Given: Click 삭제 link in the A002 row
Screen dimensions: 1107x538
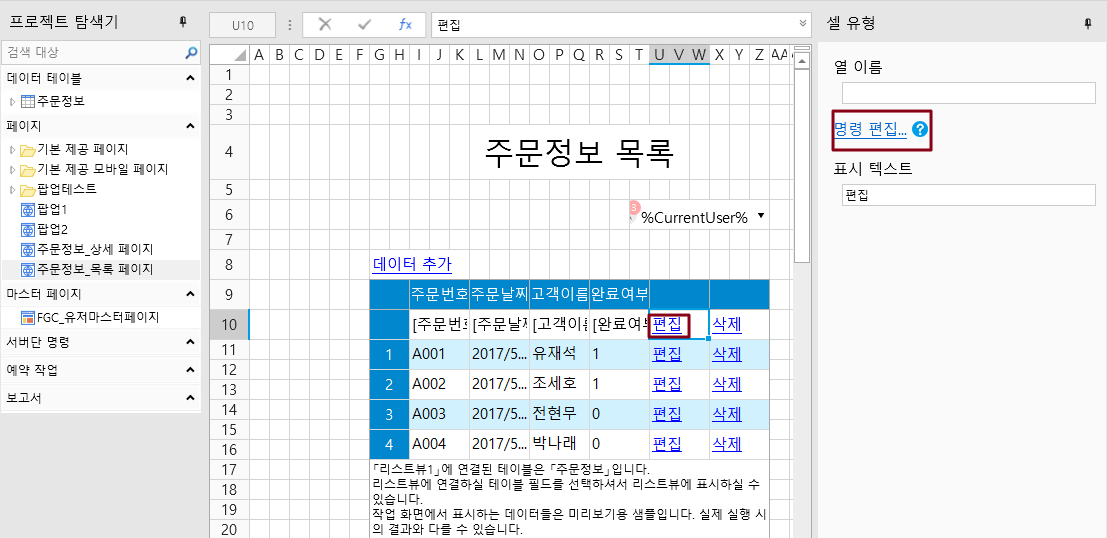Looking at the screenshot, I should coord(727,384).
